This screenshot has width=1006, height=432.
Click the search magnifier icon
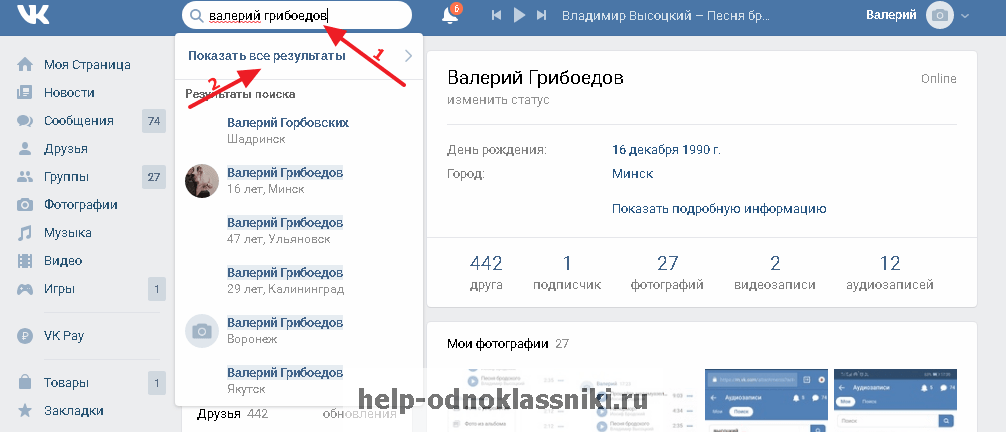point(197,15)
